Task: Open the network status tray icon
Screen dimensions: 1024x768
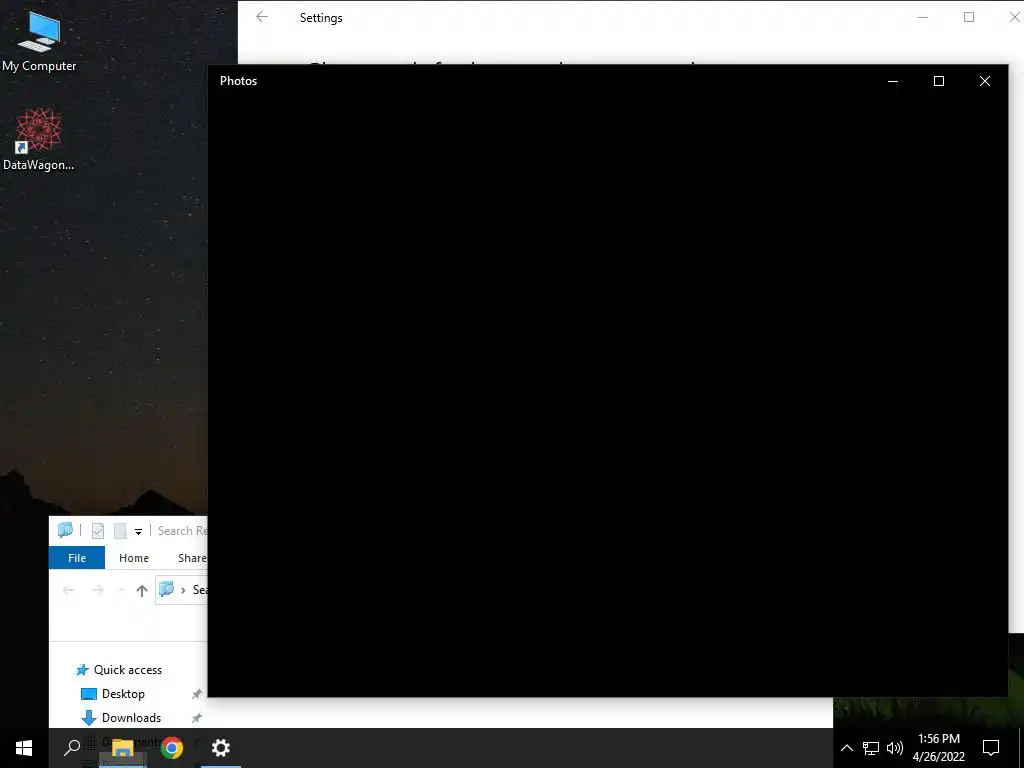Action: tap(871, 748)
